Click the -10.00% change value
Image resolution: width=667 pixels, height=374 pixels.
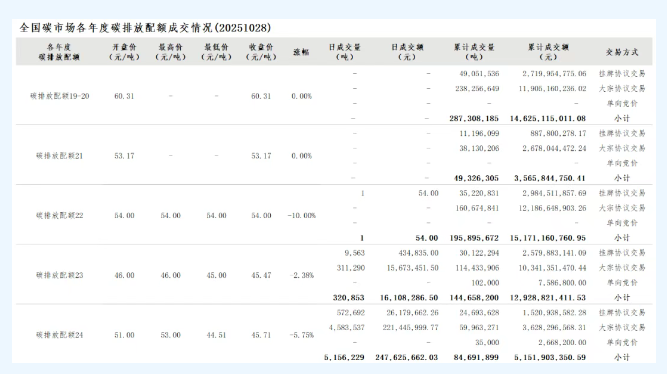(x=302, y=216)
